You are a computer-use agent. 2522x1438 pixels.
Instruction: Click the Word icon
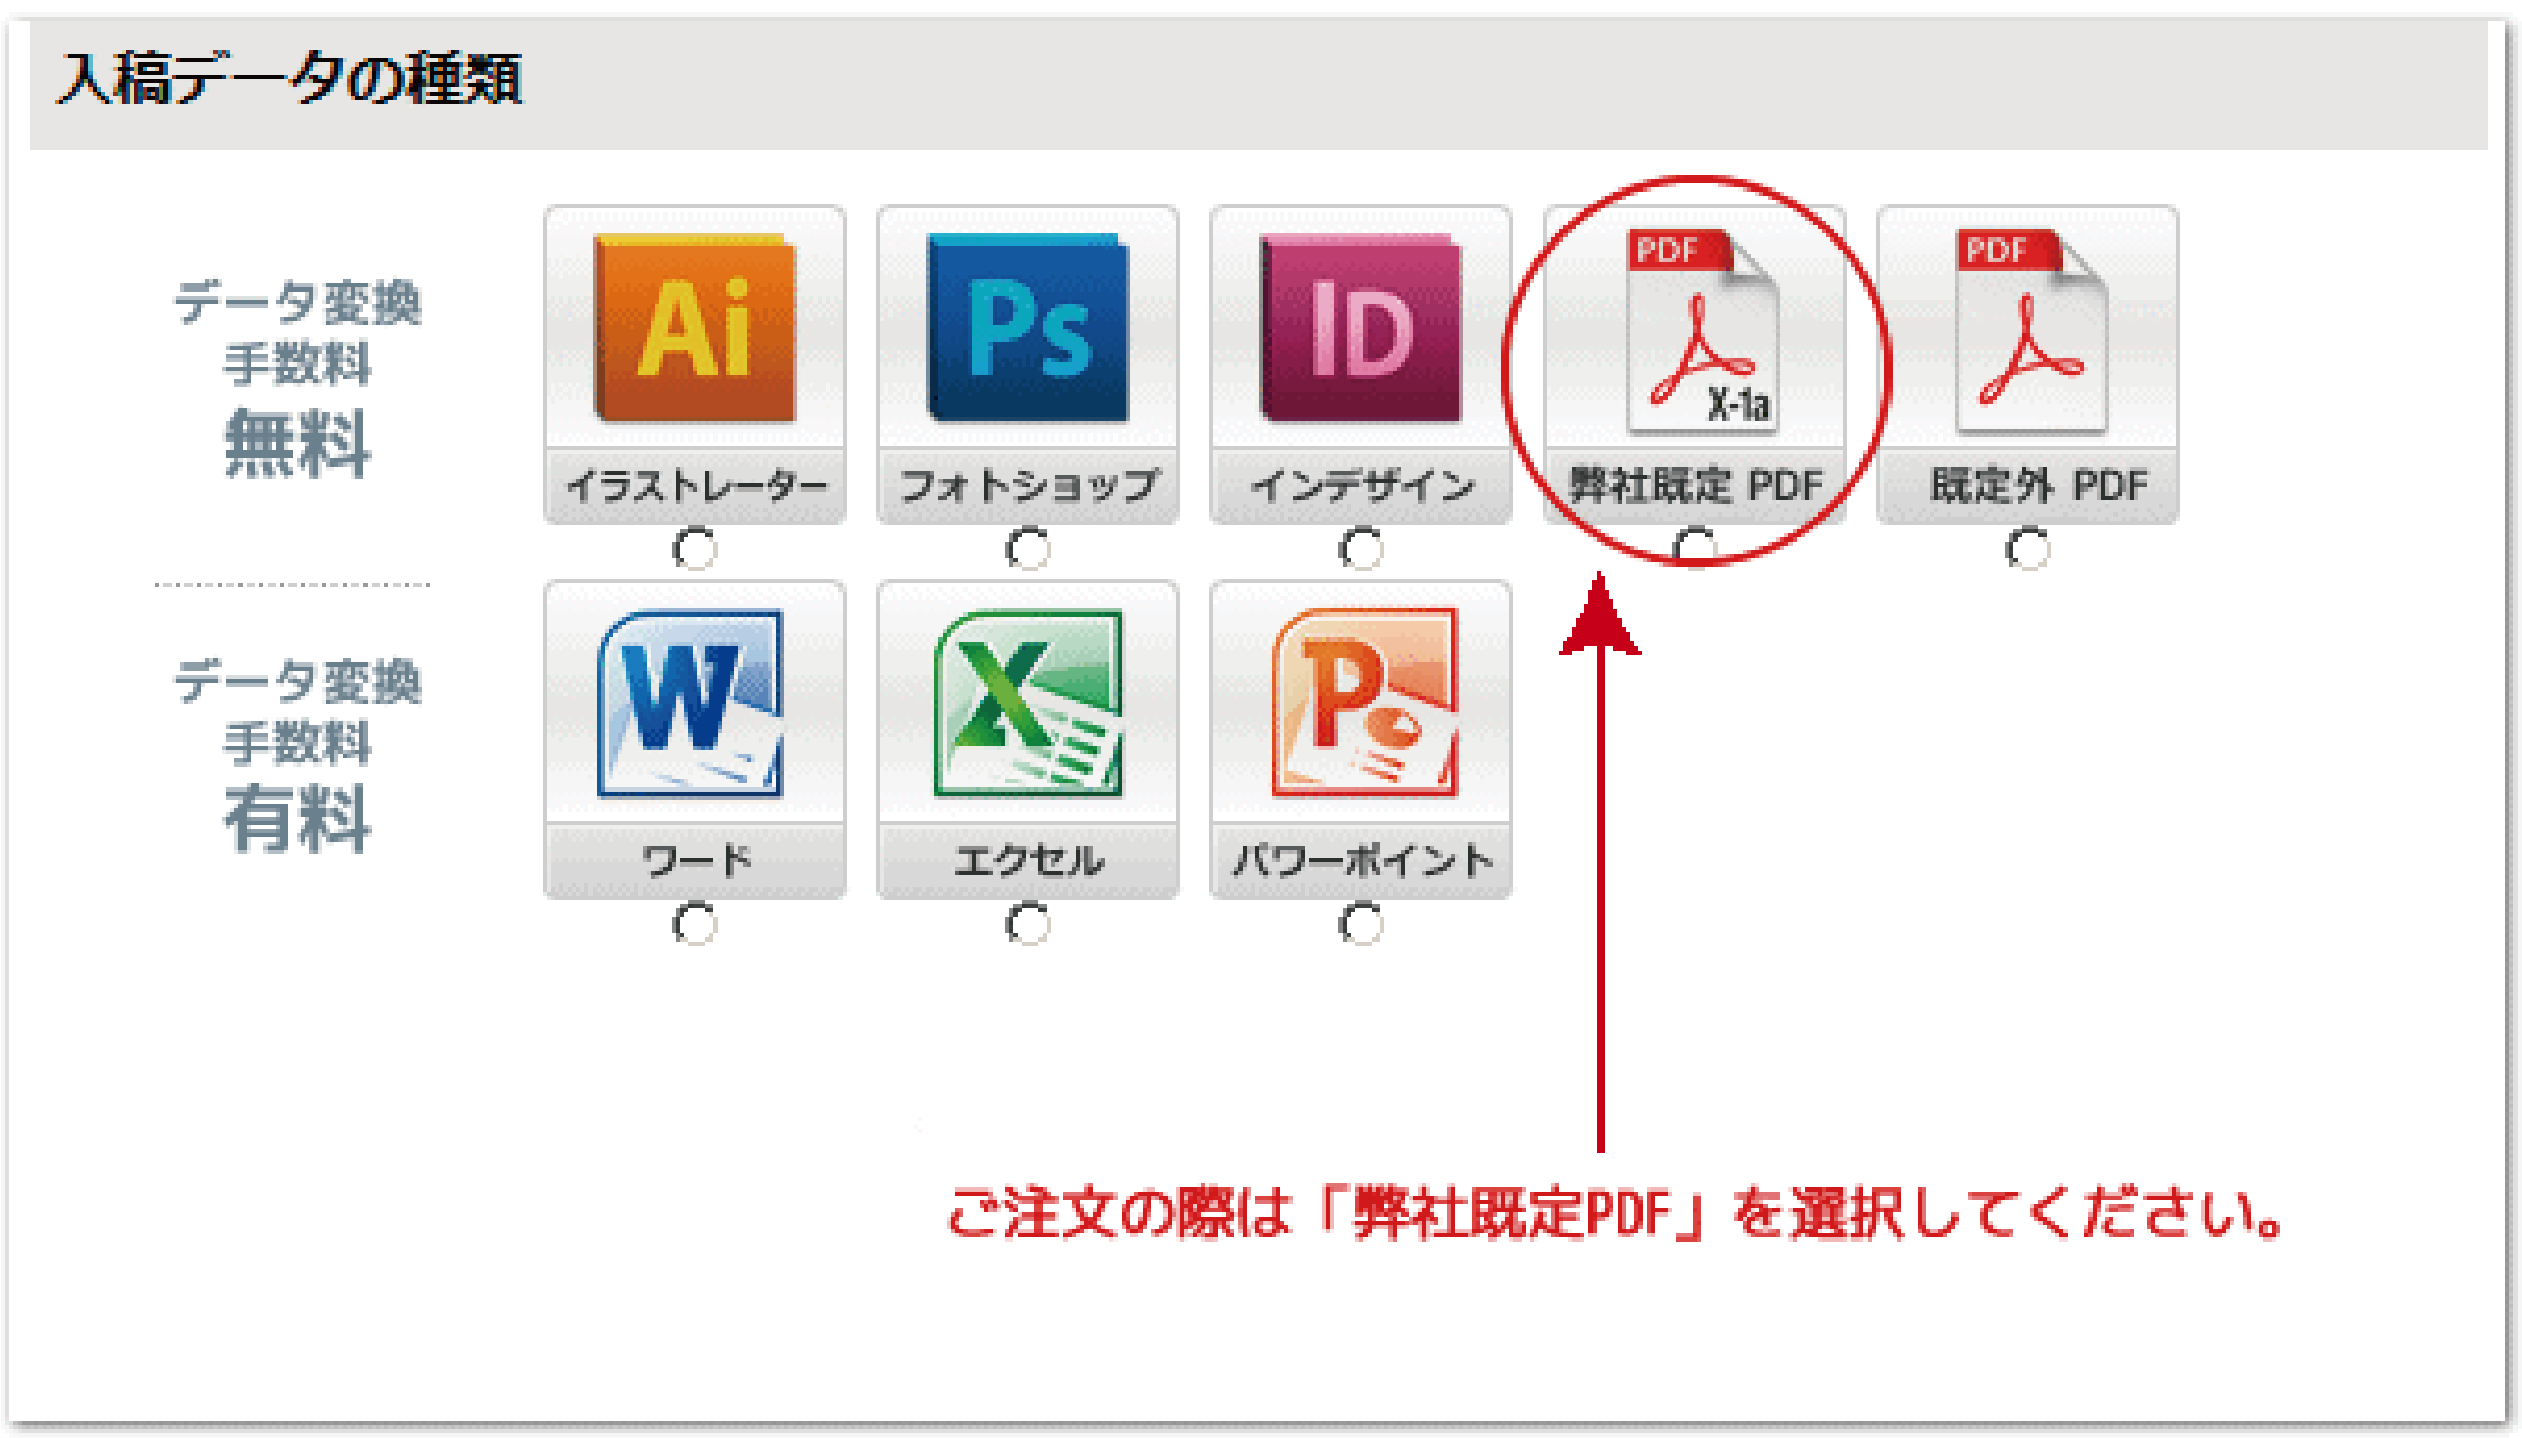pos(691,703)
